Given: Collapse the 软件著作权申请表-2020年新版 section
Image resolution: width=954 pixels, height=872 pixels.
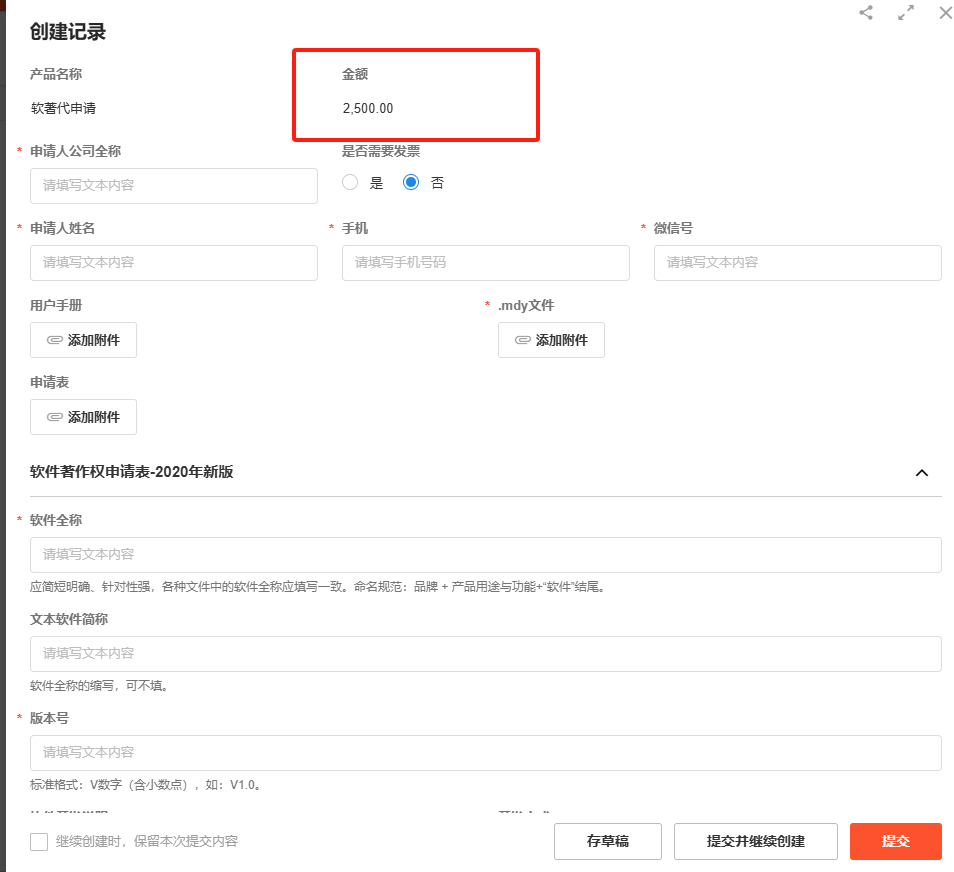Looking at the screenshot, I should point(922,473).
